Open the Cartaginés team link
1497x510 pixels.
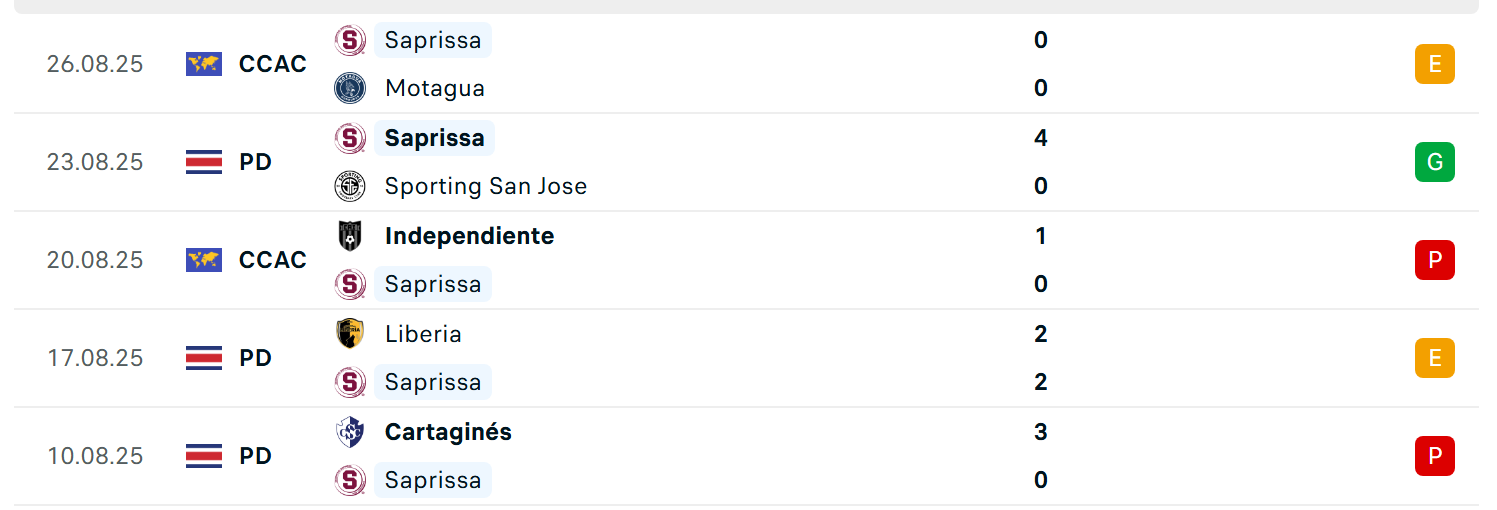click(x=448, y=432)
